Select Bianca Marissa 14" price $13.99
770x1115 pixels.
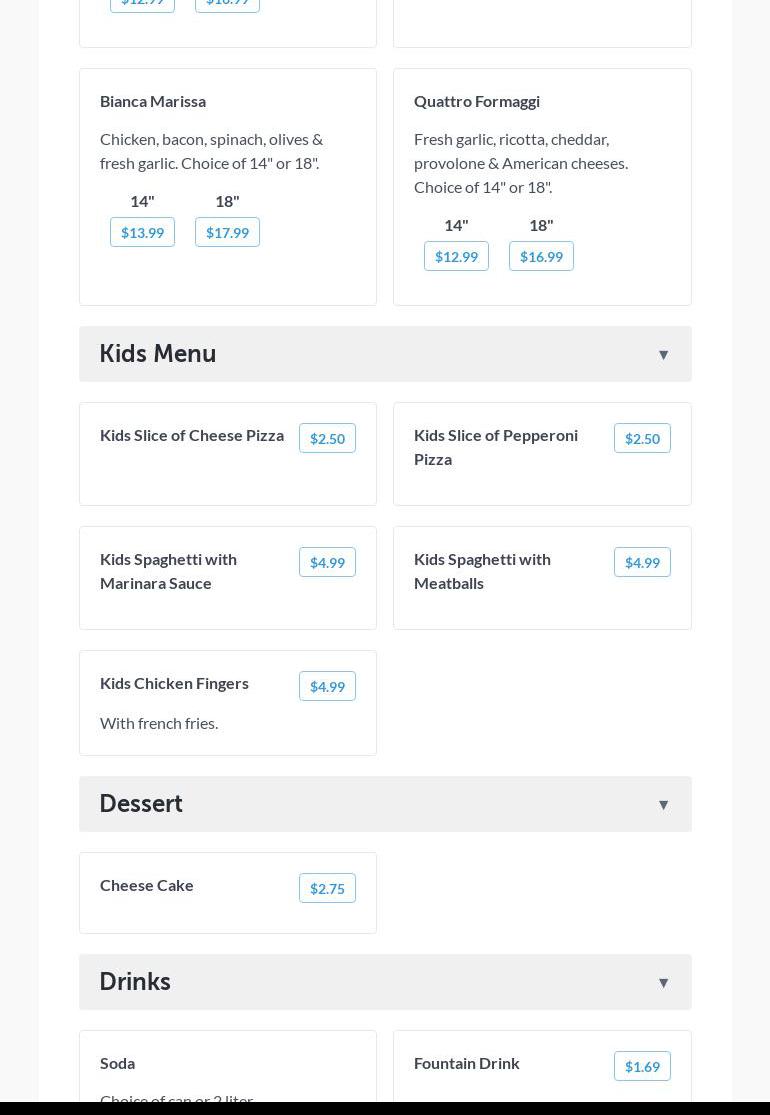point(142,232)
